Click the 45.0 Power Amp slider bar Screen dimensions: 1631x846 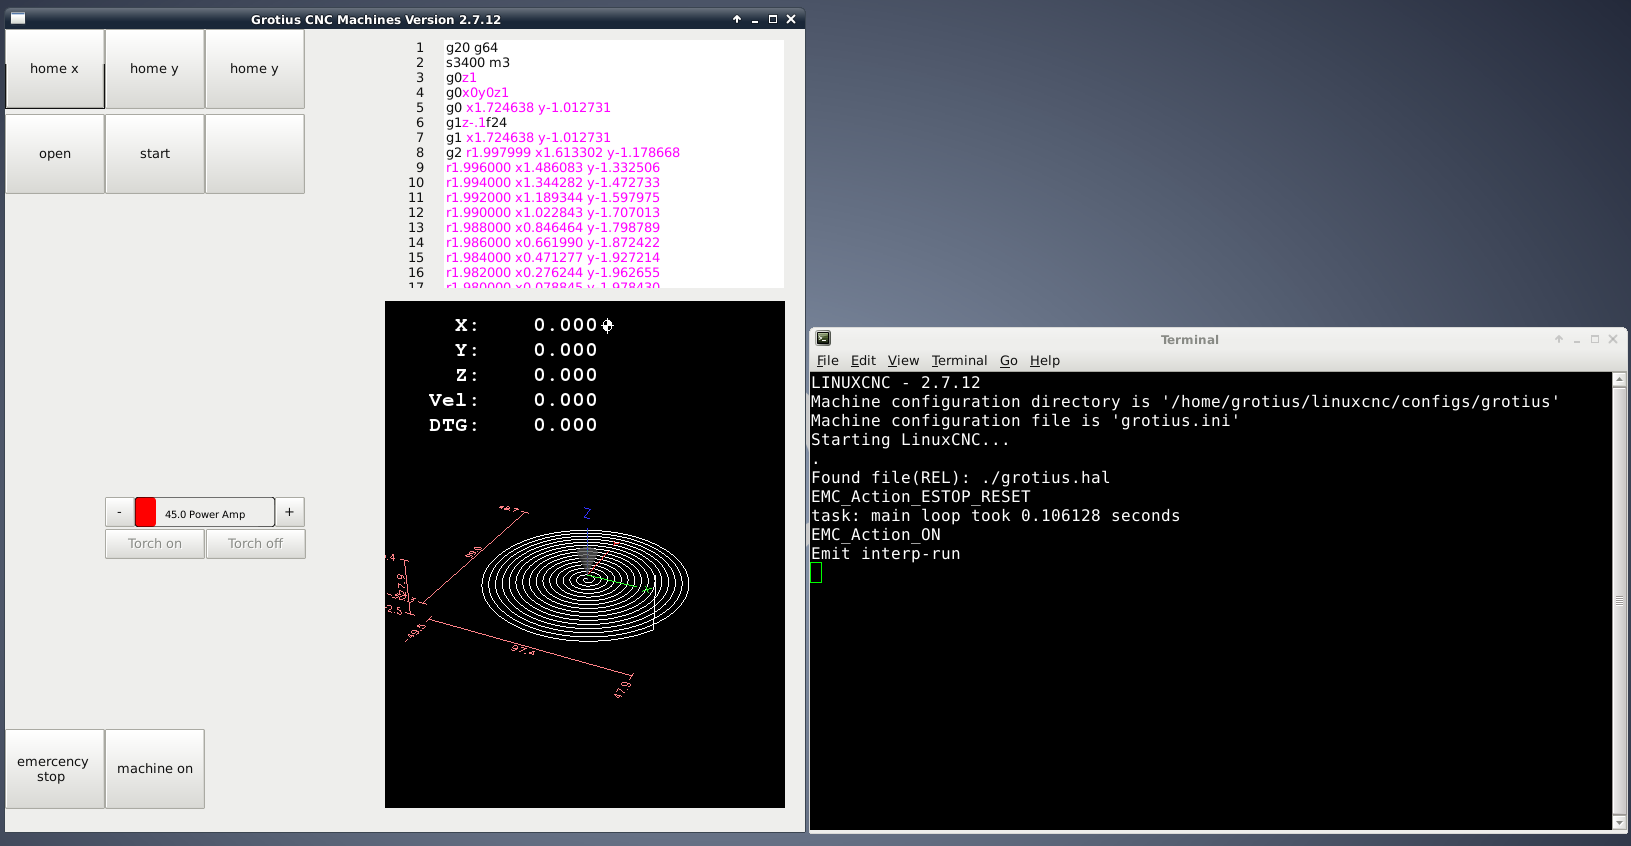204,512
